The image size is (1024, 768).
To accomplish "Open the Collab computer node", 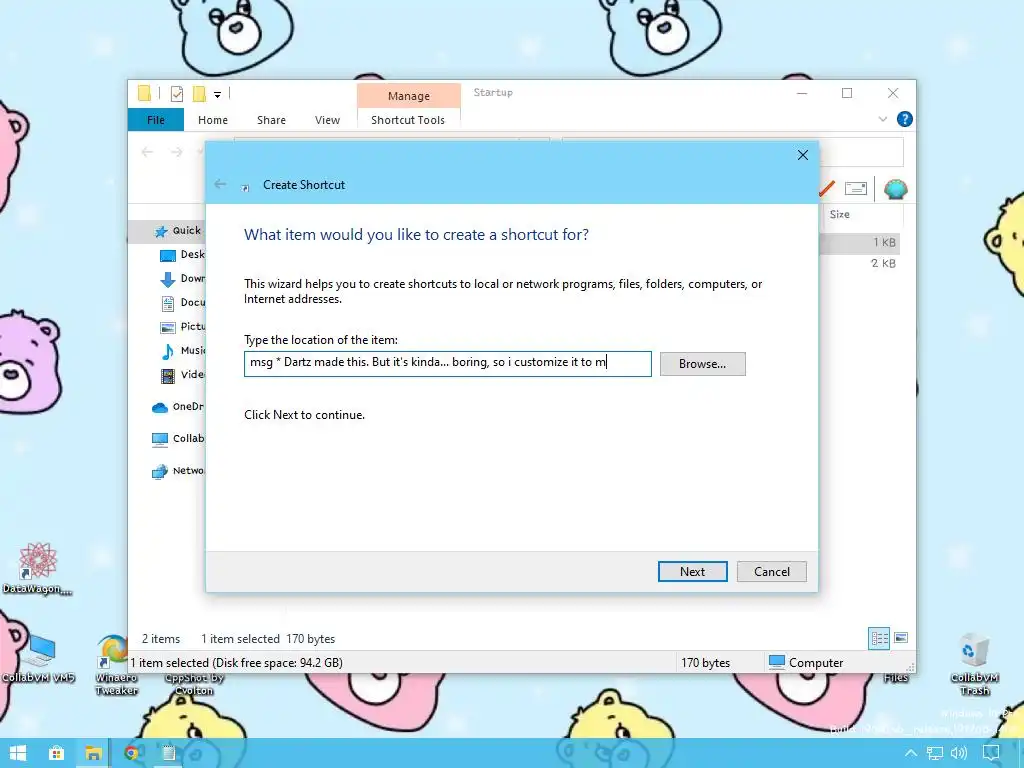I will click(x=178, y=439).
